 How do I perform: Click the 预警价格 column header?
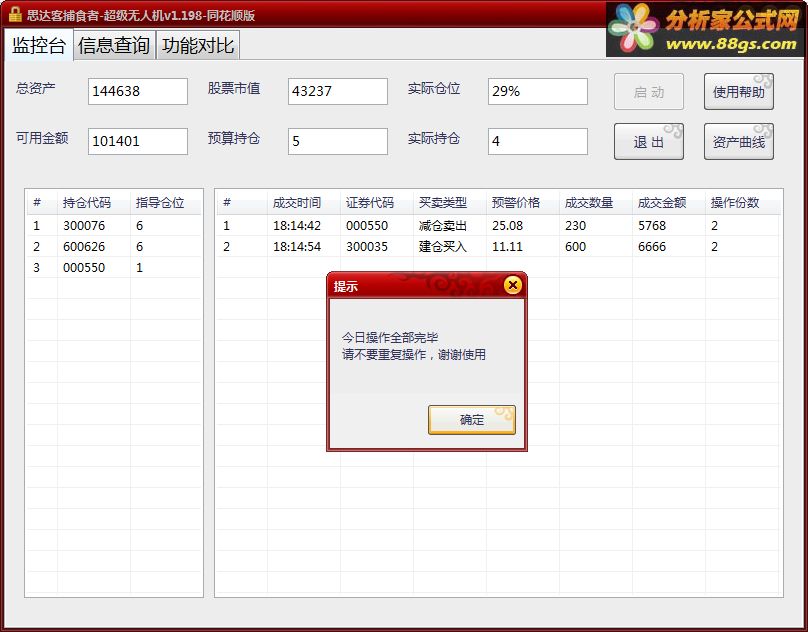(x=523, y=203)
